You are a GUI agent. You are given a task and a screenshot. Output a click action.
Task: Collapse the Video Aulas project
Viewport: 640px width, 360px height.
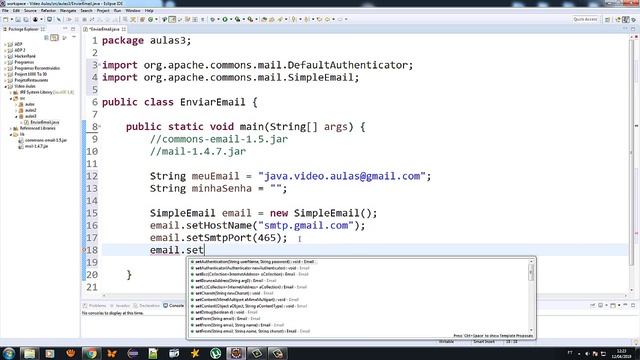[5, 87]
